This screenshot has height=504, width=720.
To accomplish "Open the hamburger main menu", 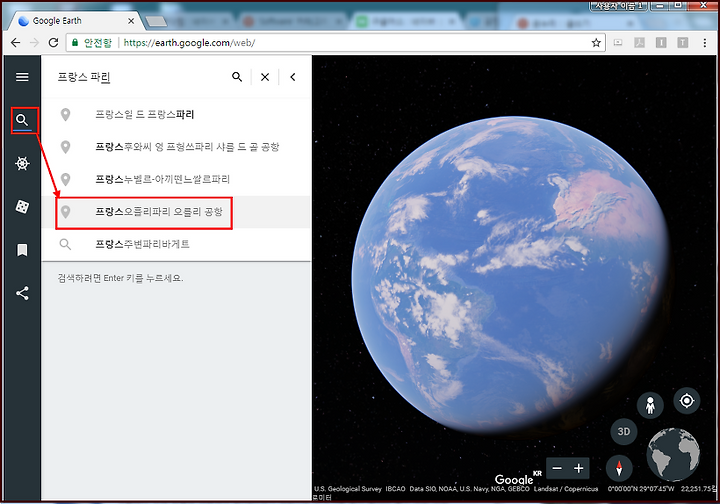I will tap(22, 77).
